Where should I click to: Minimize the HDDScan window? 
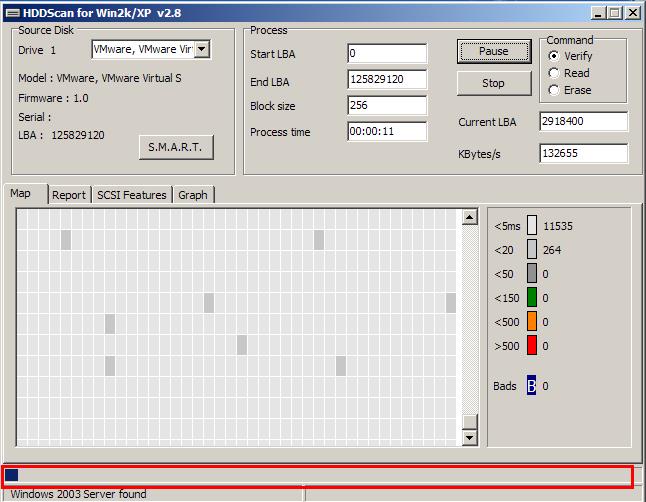(598, 13)
